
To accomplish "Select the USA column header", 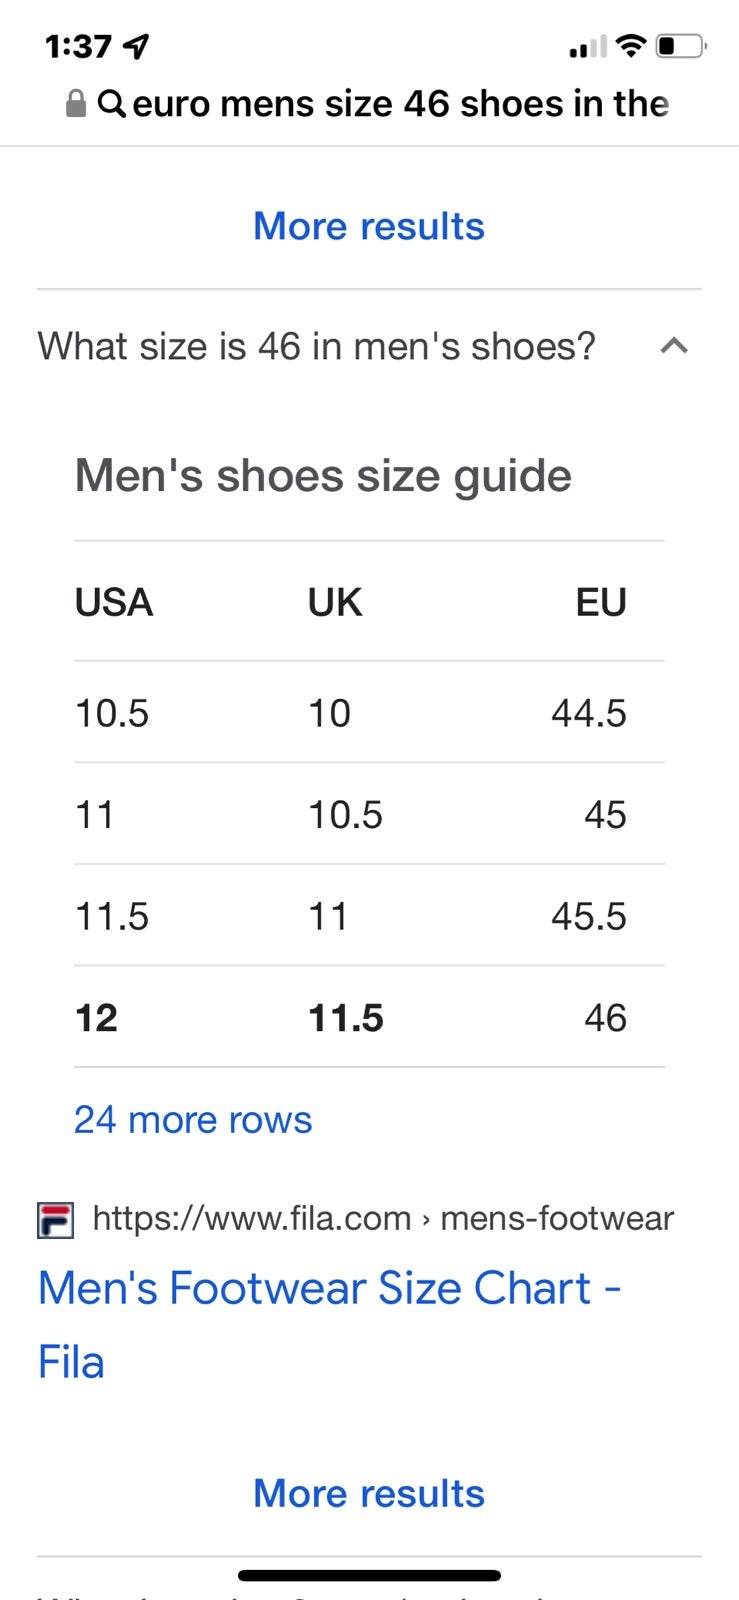I will click(114, 603).
